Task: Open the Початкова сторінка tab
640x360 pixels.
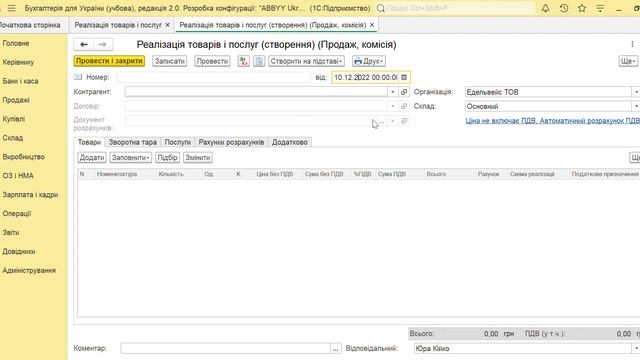Action: (30, 25)
